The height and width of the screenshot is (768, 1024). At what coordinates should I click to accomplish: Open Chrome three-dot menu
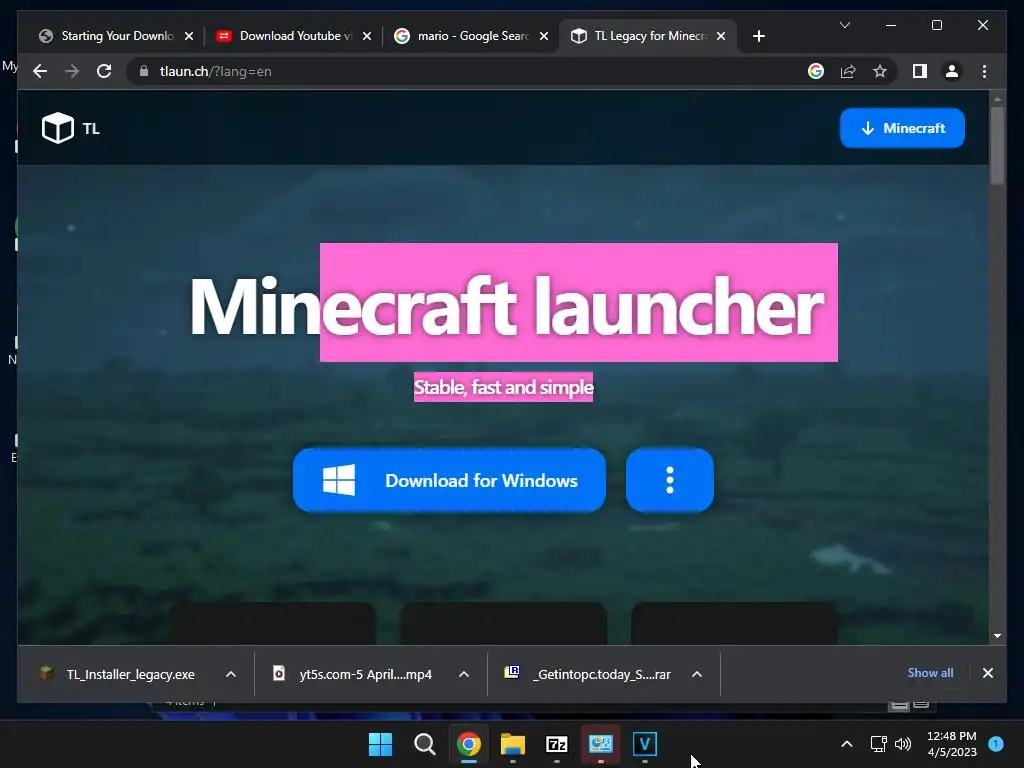[x=984, y=71]
